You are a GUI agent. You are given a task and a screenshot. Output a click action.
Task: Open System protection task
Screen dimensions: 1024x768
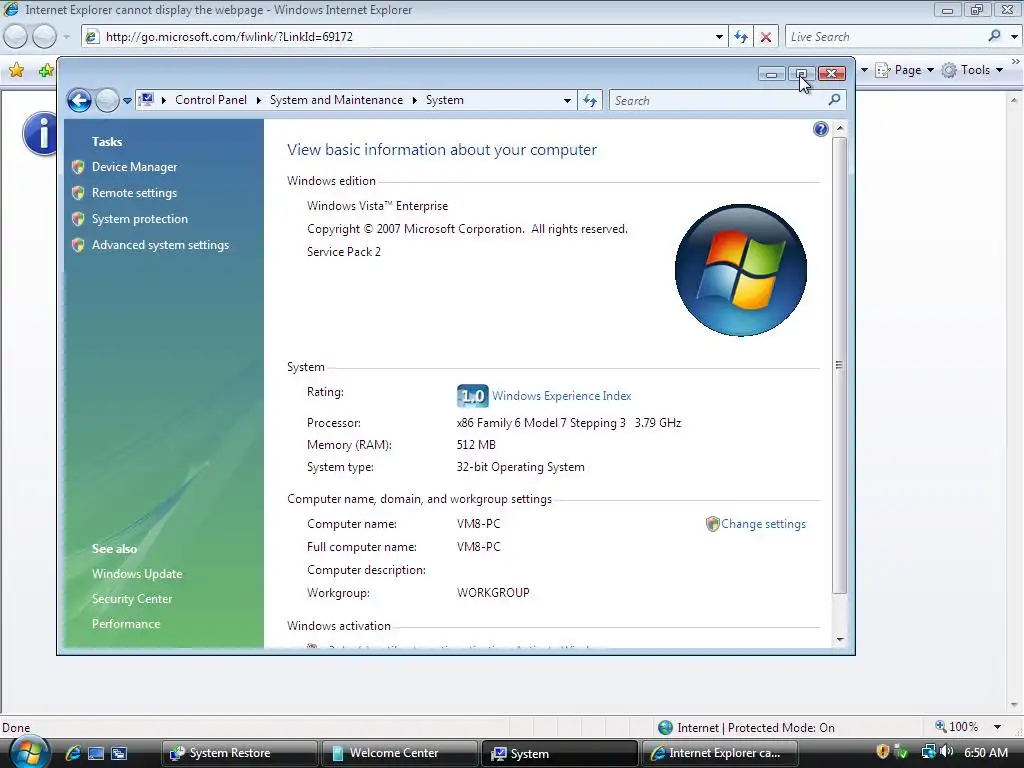tap(140, 219)
